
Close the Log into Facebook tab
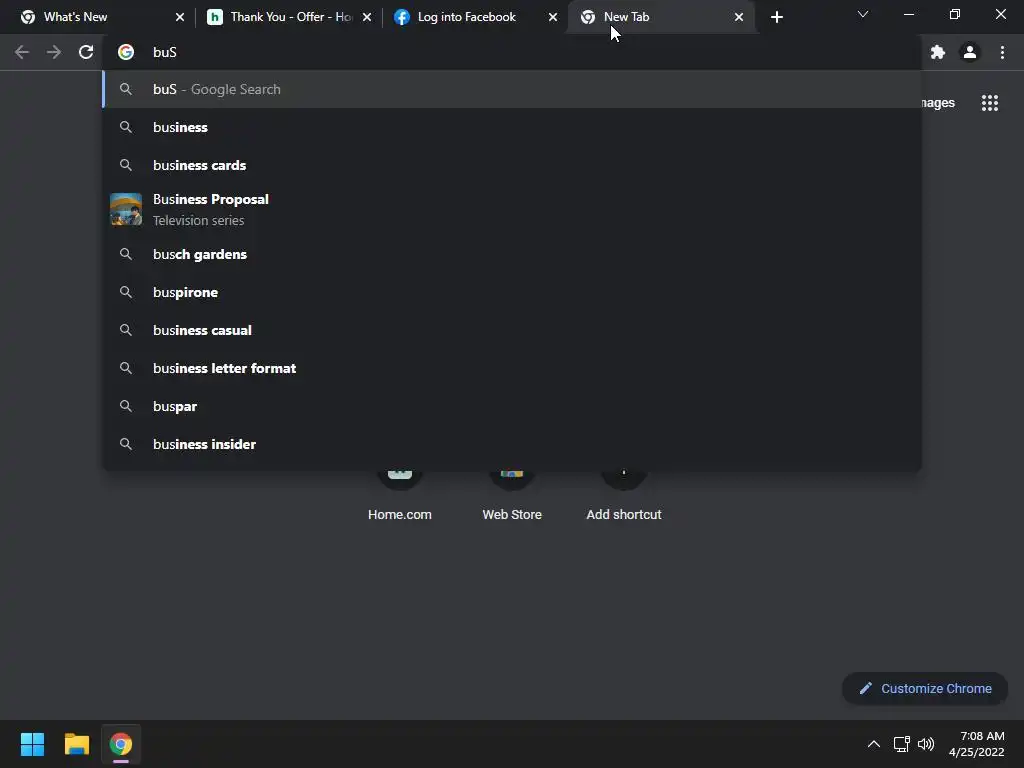[552, 17]
